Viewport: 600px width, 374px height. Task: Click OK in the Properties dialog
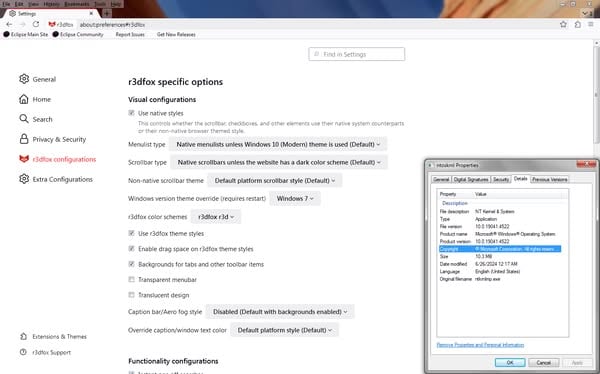pyautogui.click(x=510, y=362)
